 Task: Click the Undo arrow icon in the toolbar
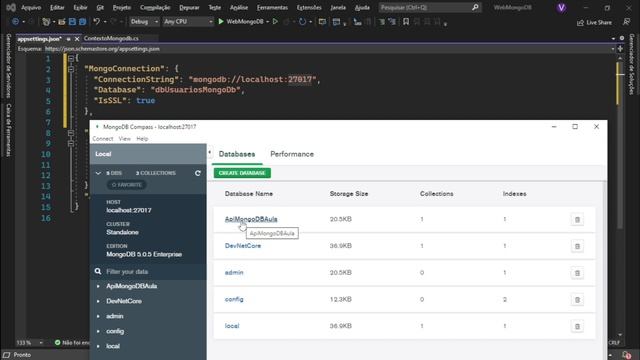tap(96, 22)
